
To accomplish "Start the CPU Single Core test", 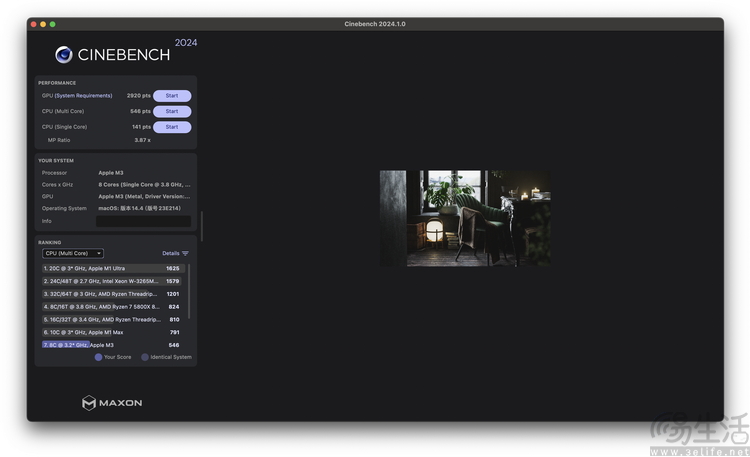I will click(172, 127).
